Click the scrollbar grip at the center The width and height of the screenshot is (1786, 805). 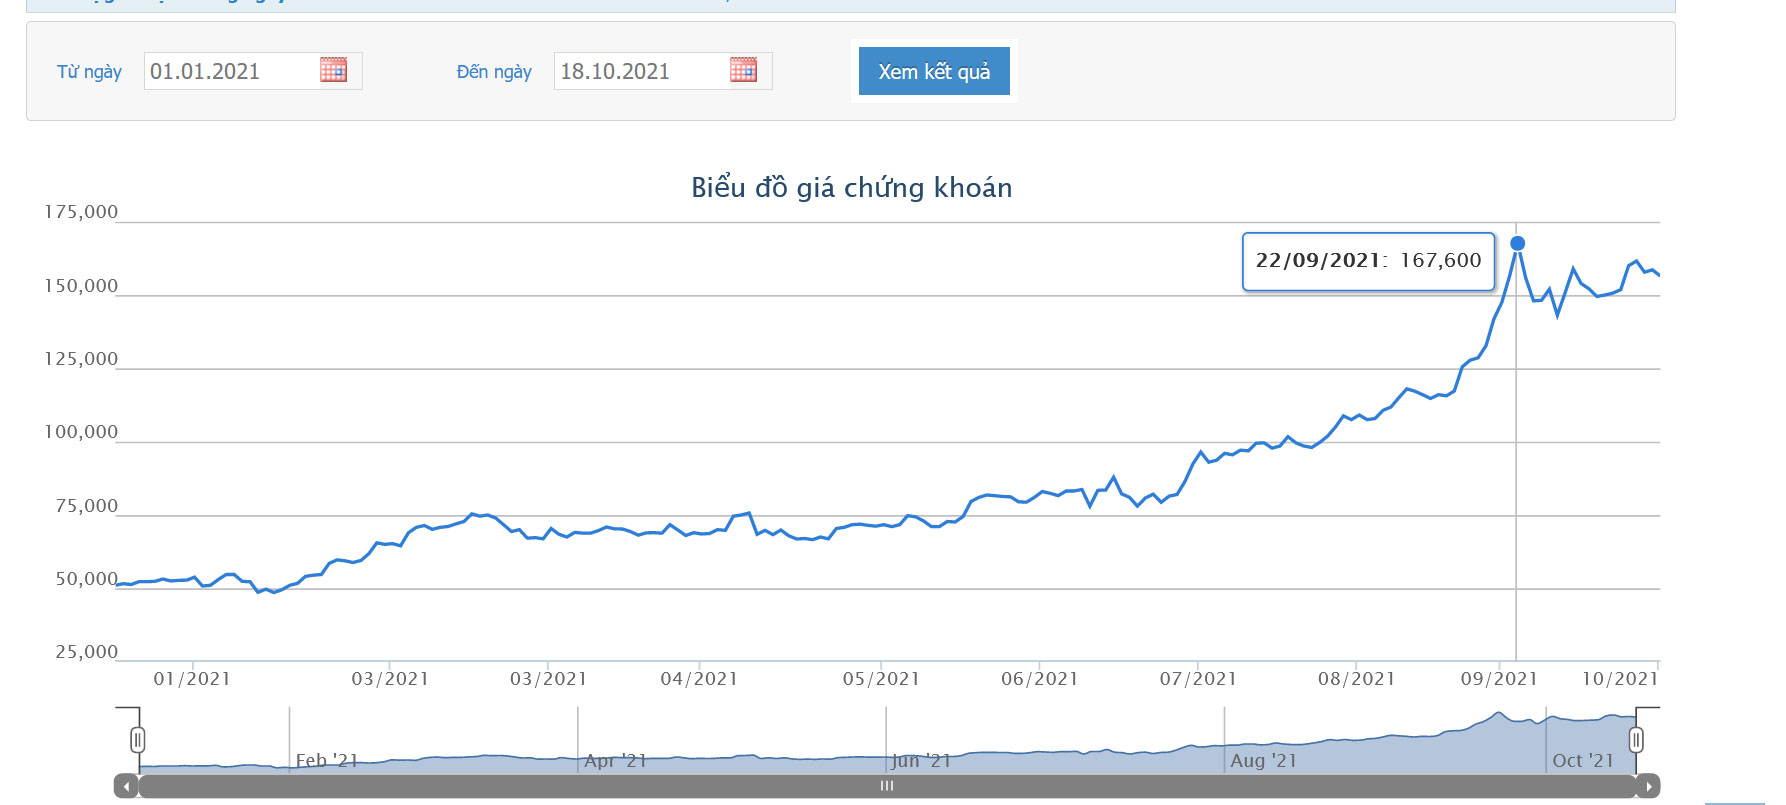tap(886, 786)
